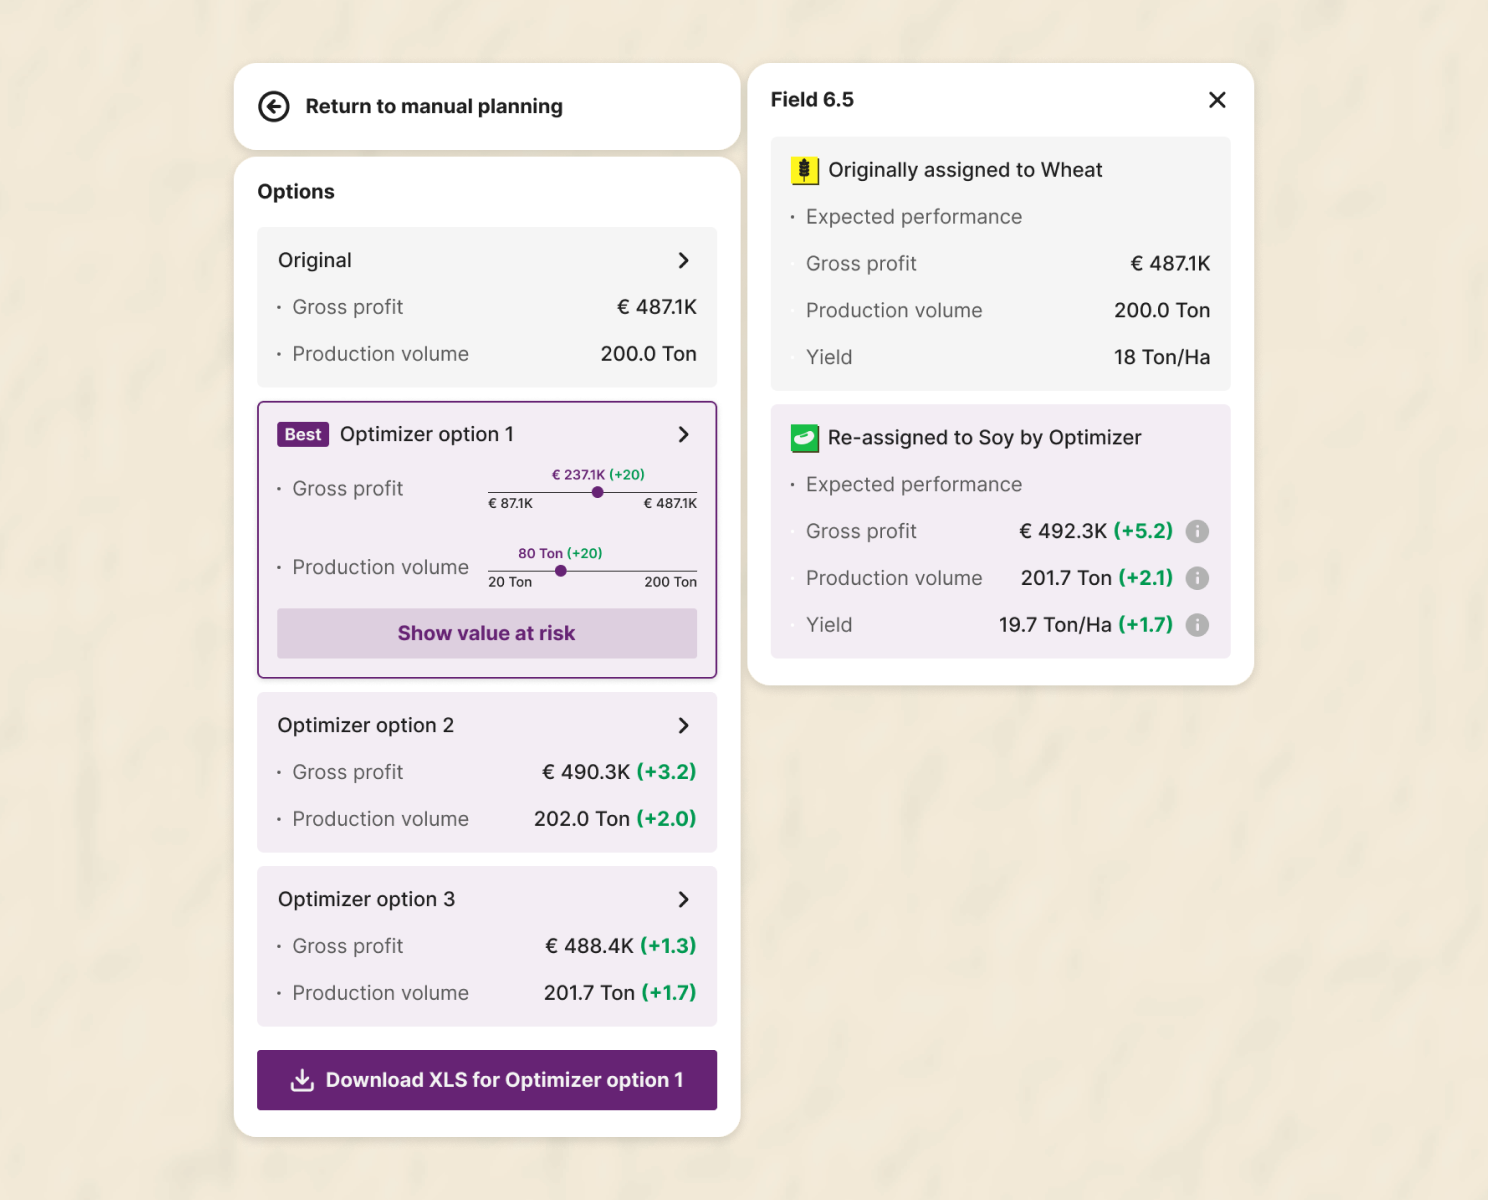Open info icon for Soy yield
The width and height of the screenshot is (1488, 1200).
(x=1197, y=625)
